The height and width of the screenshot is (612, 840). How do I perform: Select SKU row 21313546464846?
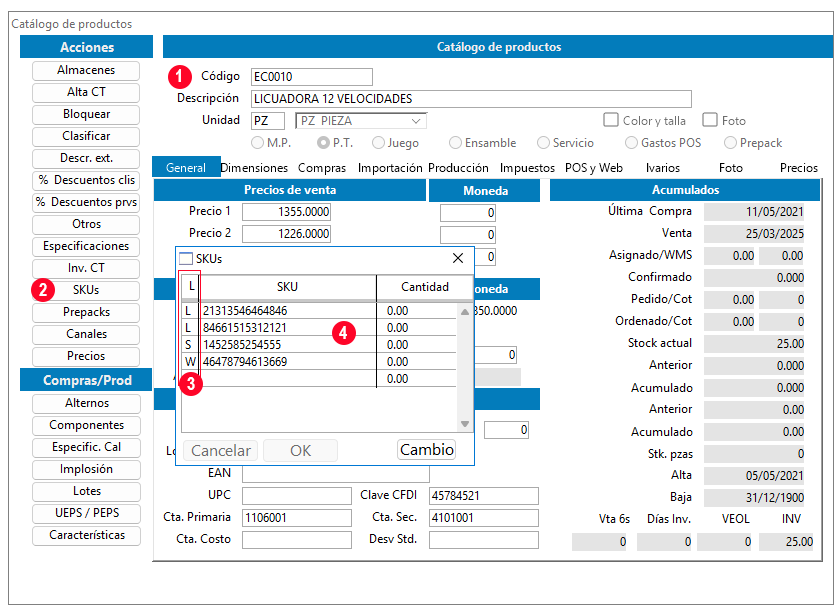(319, 311)
